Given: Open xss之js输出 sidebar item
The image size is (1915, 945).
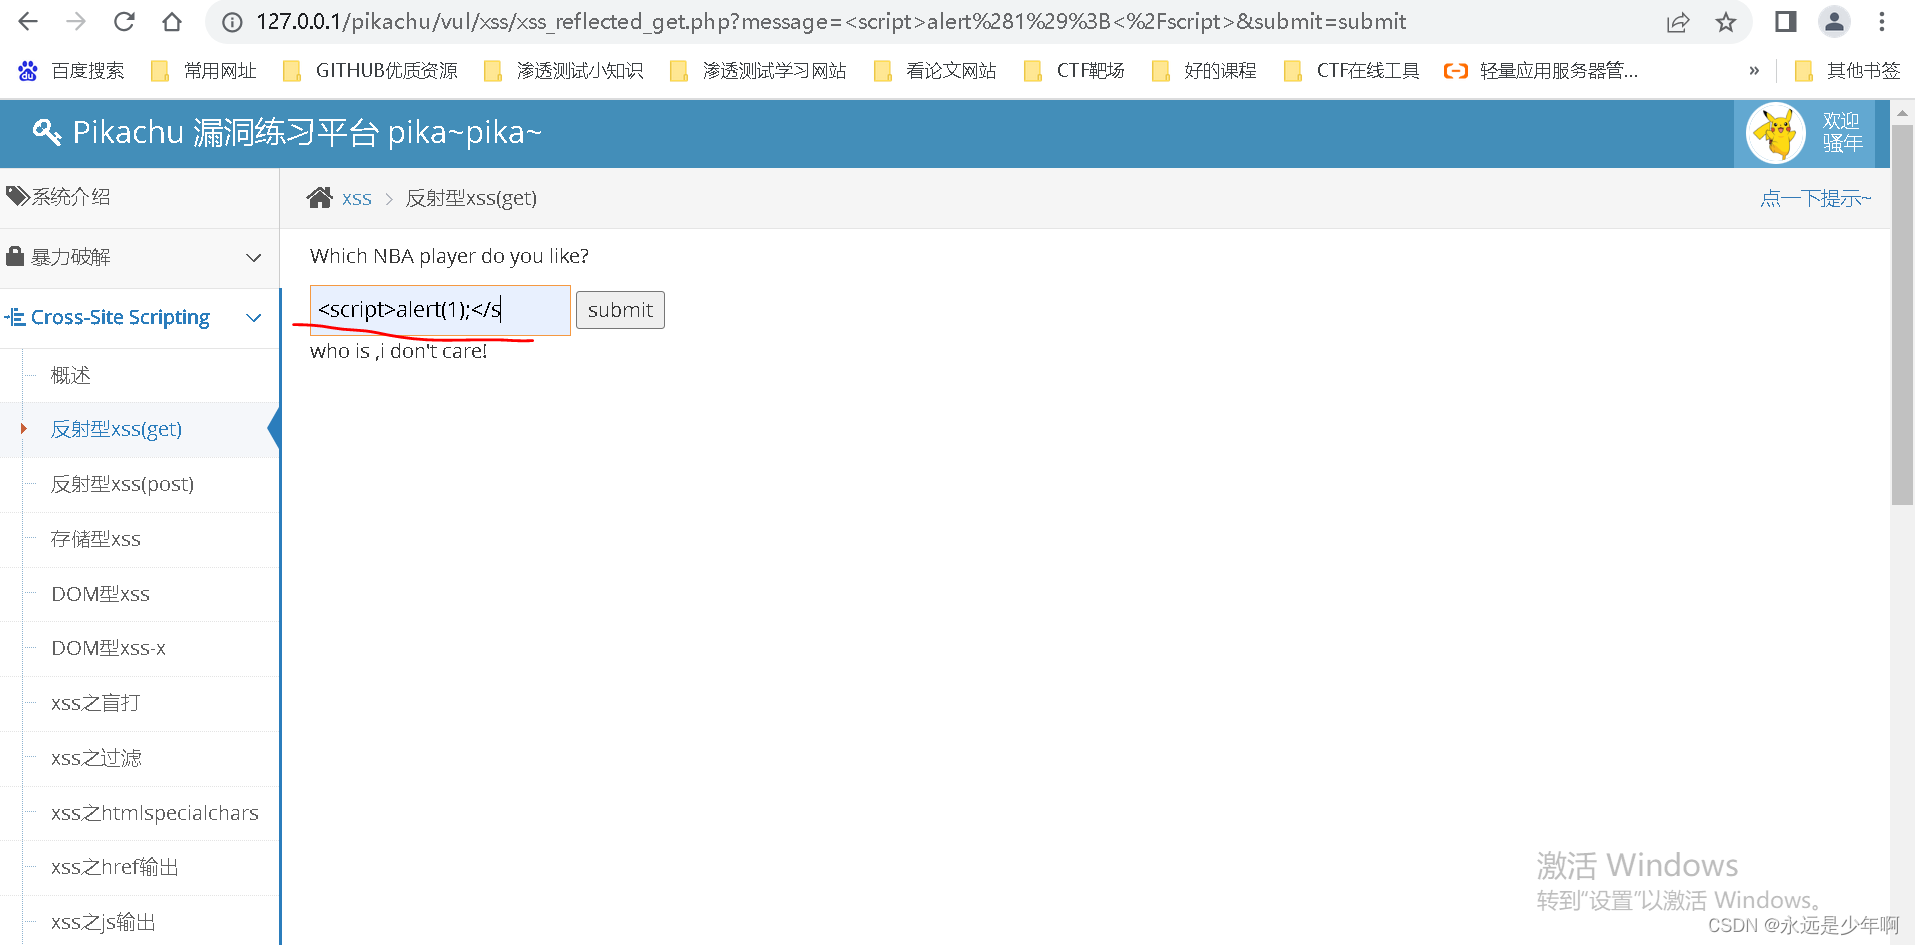Looking at the screenshot, I should (140, 922).
